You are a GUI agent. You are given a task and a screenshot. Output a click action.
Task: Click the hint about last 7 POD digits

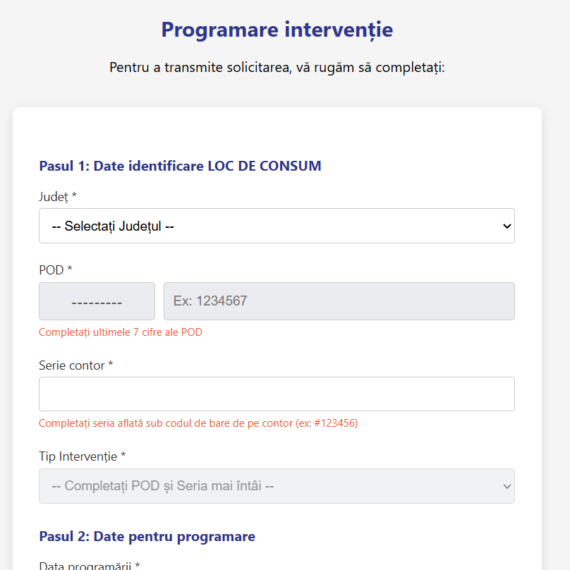(x=120, y=332)
